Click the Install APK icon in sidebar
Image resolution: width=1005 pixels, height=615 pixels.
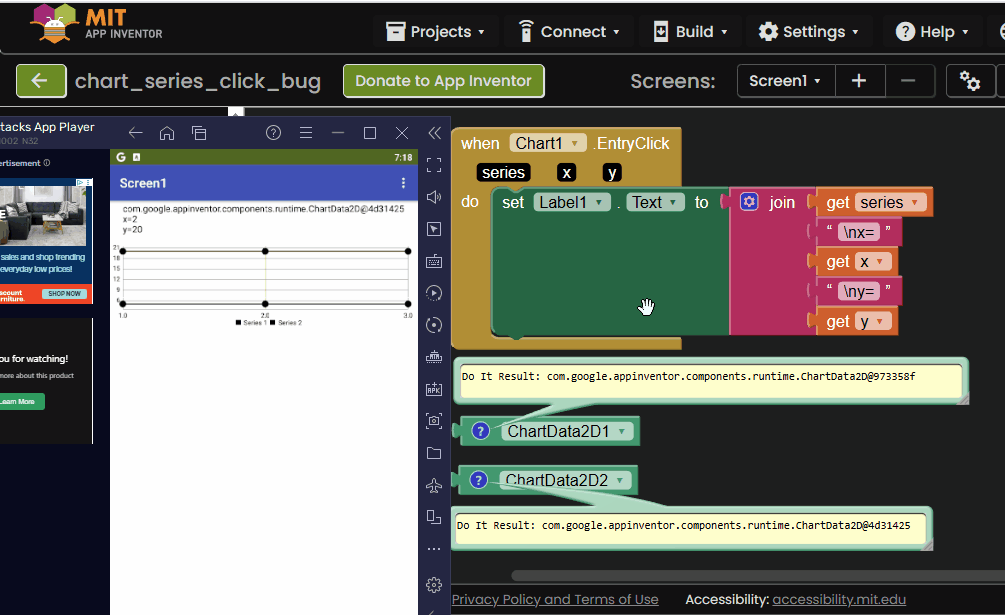coord(434,389)
